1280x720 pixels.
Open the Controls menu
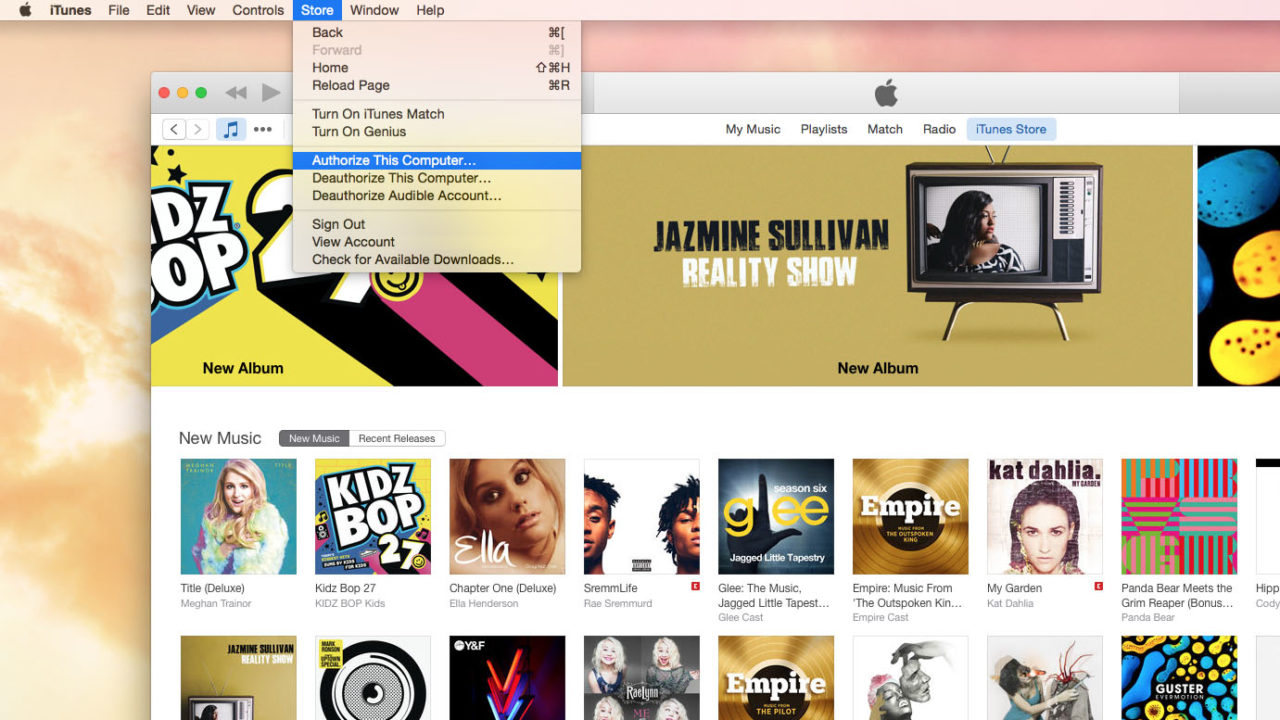(x=258, y=10)
